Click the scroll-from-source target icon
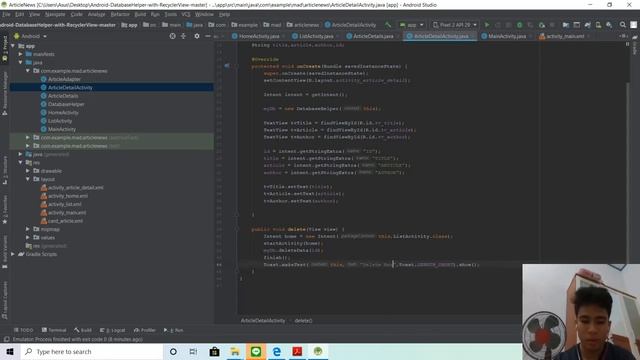The image size is (640, 360). click(172, 36)
